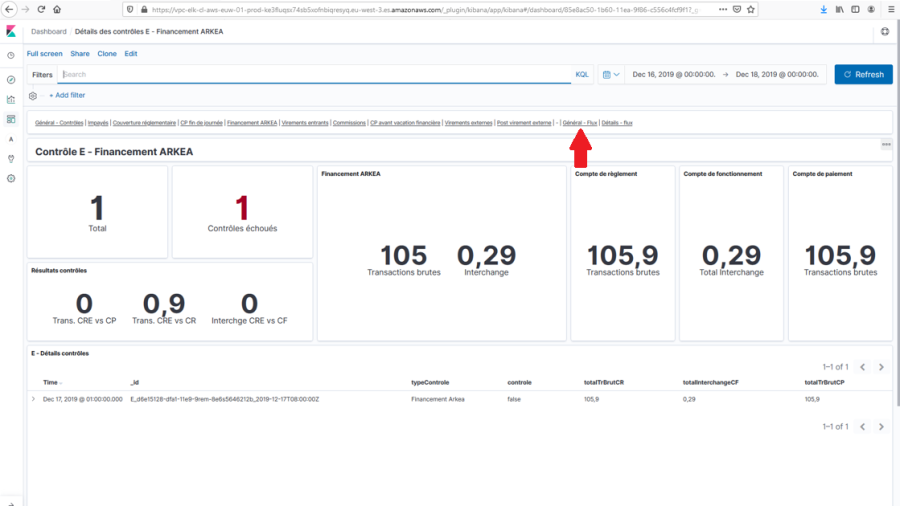900x506 pixels.
Task: Open the Général - Flux link
Action: (x=580, y=123)
